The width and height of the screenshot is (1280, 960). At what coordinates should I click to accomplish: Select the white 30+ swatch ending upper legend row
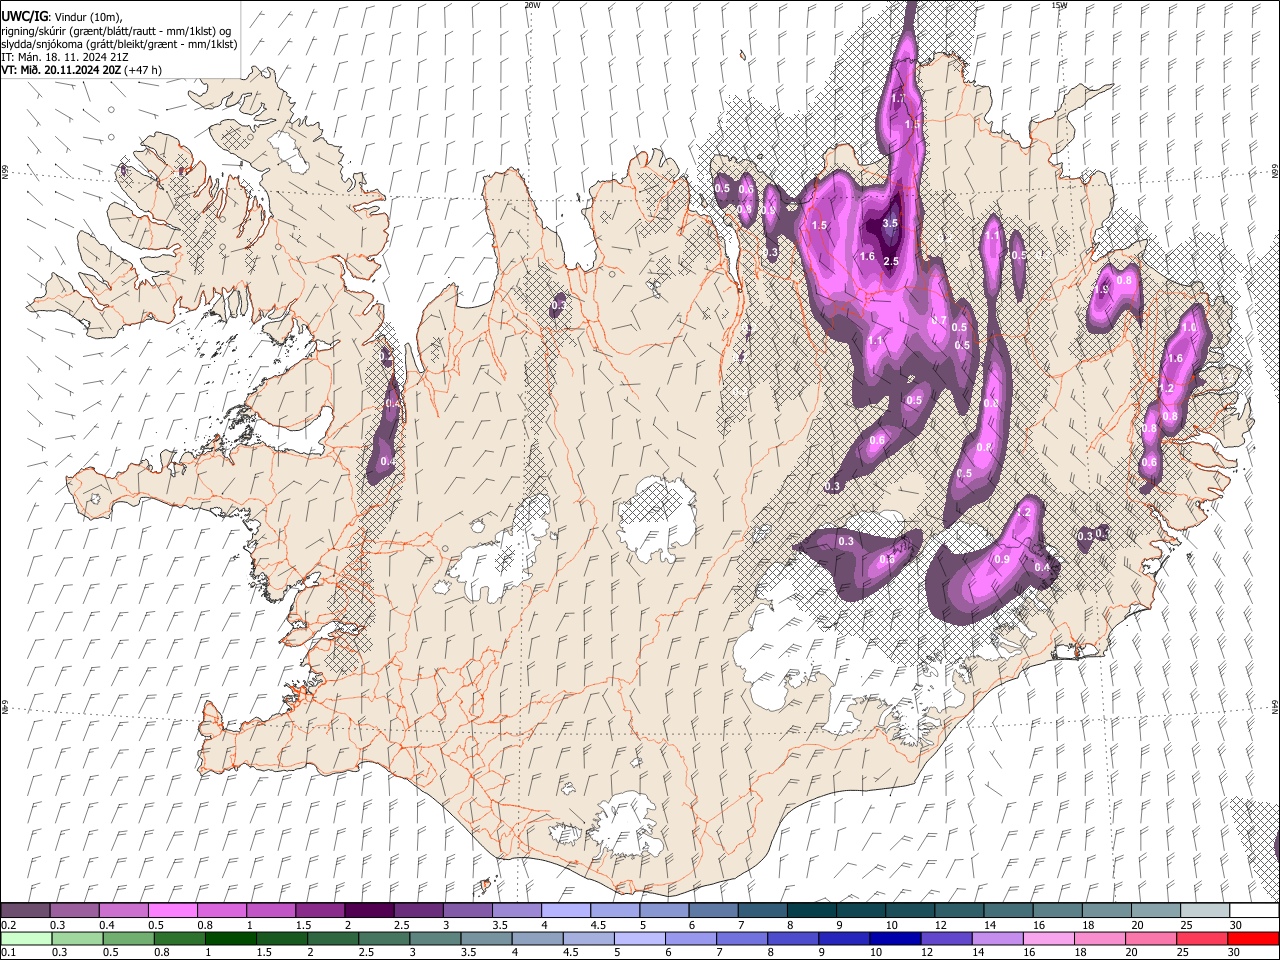tap(1254, 911)
